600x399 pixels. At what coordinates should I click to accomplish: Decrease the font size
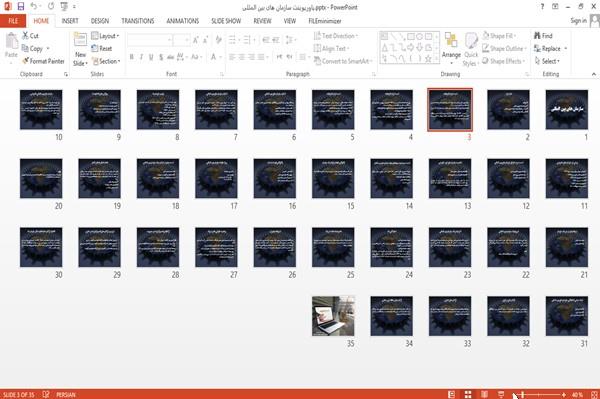[205, 40]
